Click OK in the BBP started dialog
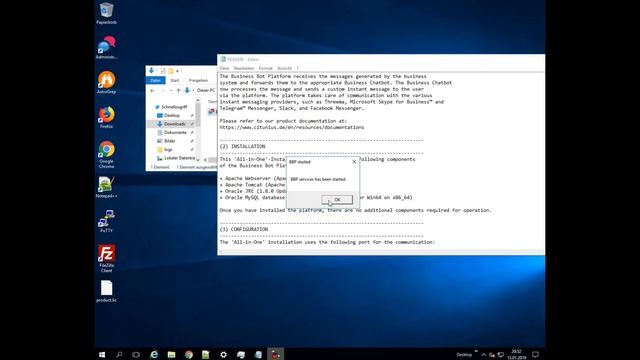640x360 pixels. tap(337, 200)
